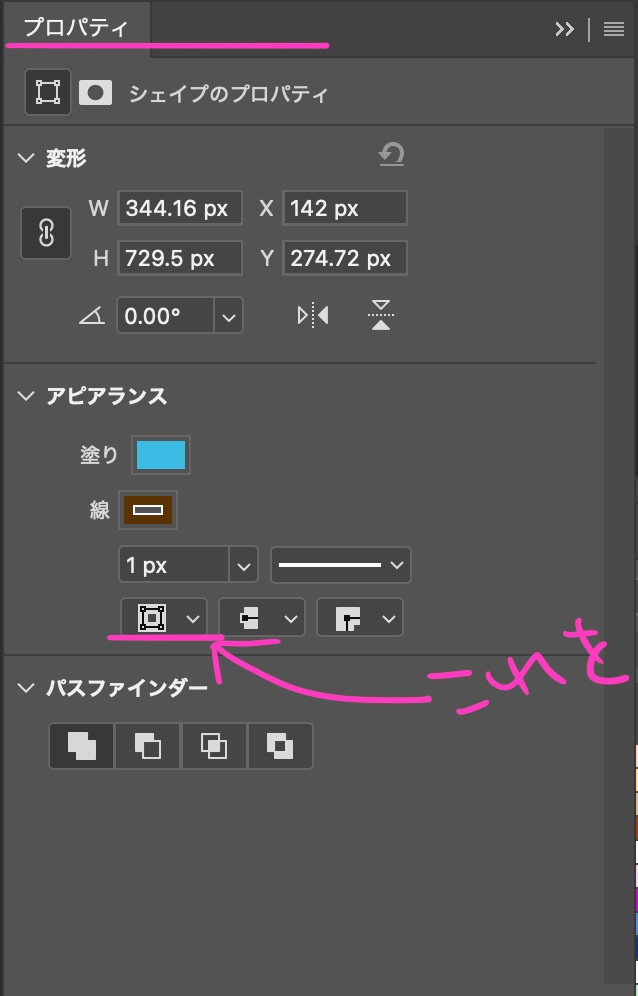Image resolution: width=638 pixels, height=996 pixels.
Task: Select the mask properties icon
Action: pos(95,93)
